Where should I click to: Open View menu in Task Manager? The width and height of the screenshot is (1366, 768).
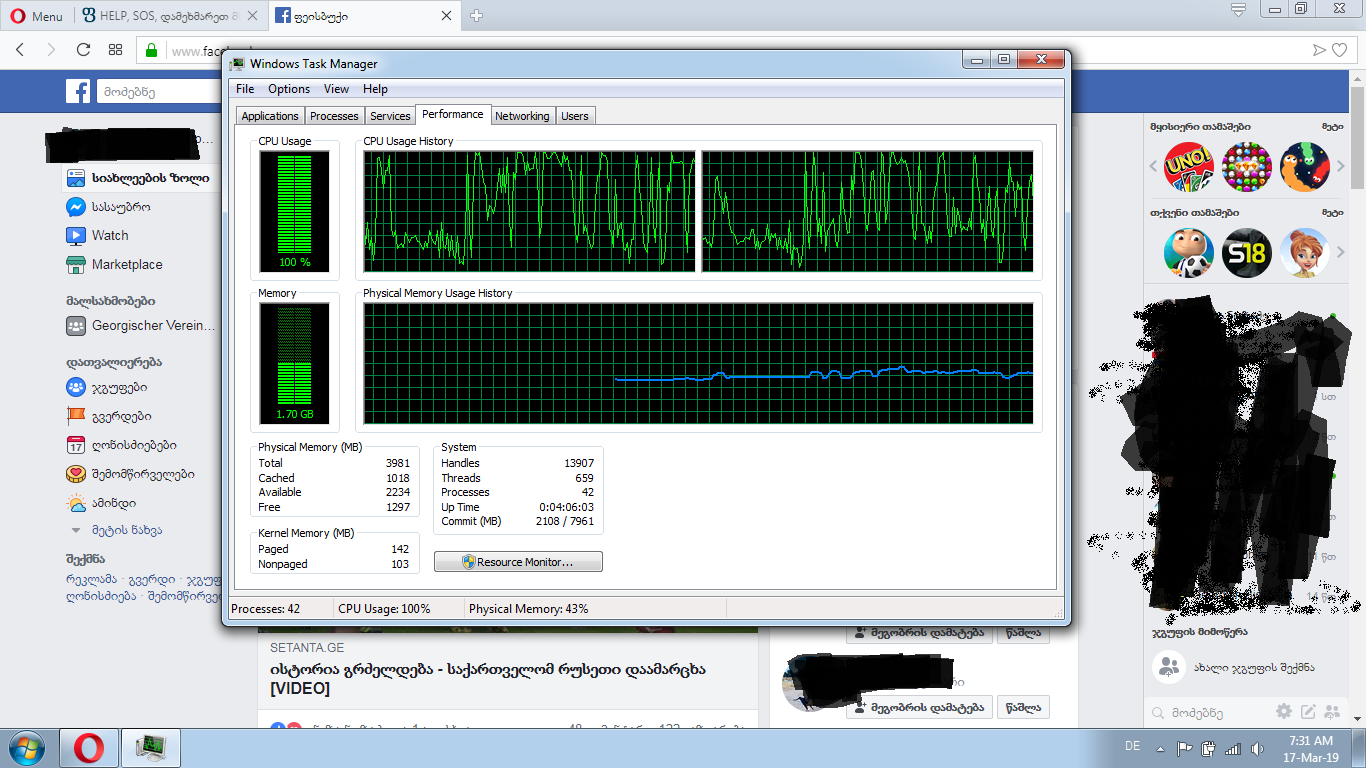(x=337, y=89)
